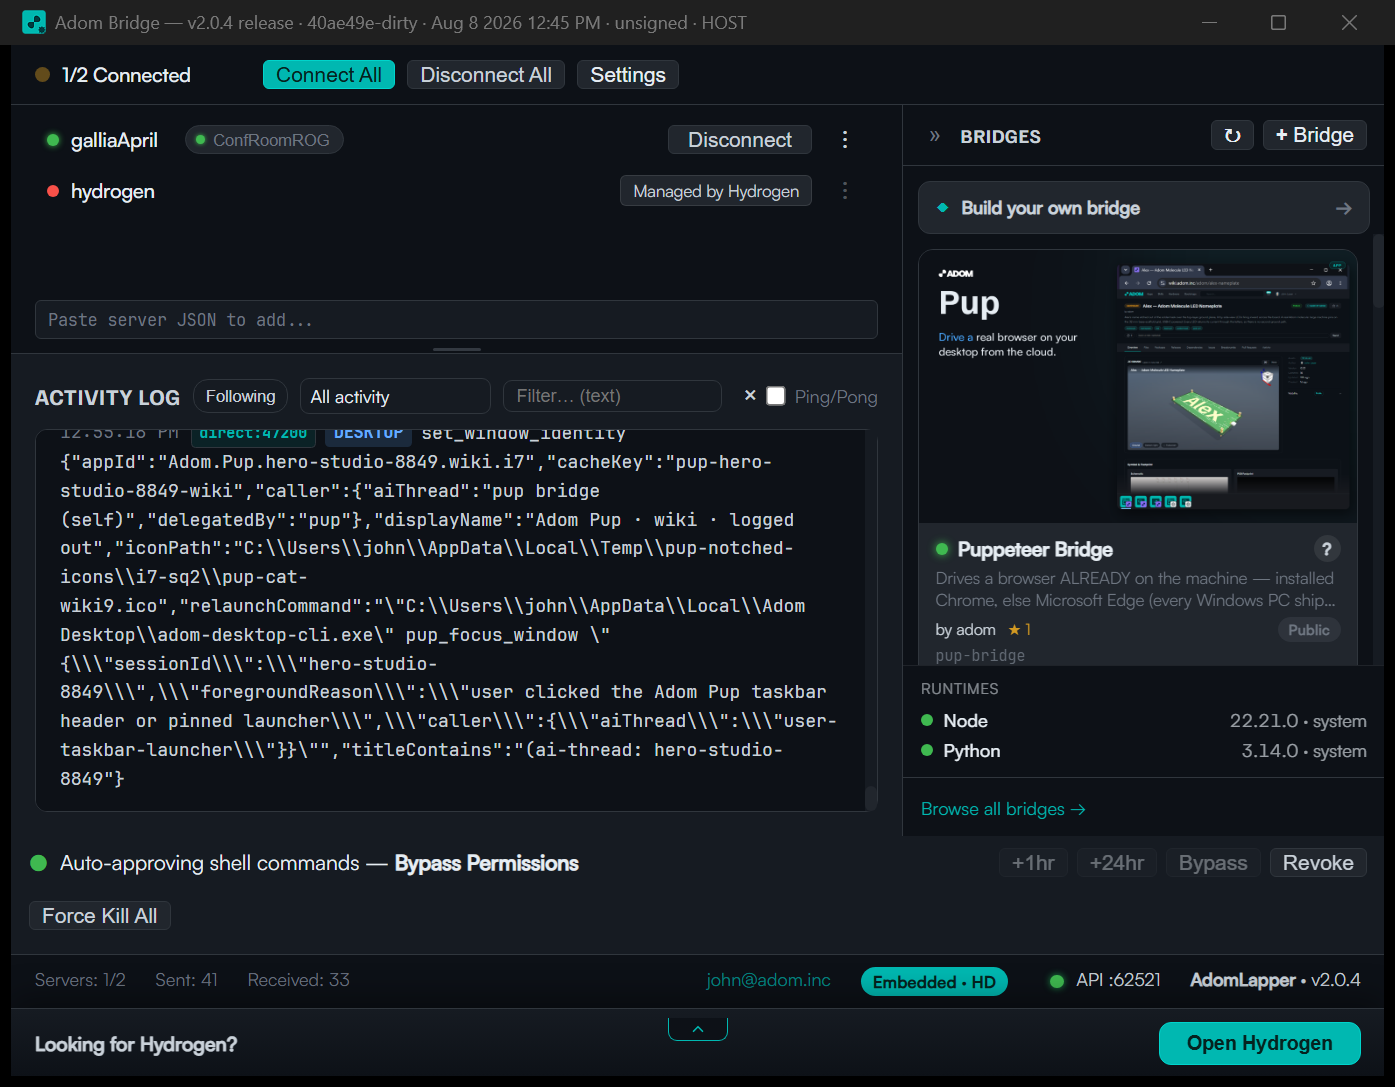Click Force Kill All
This screenshot has height=1087, width=1395.
click(100, 916)
